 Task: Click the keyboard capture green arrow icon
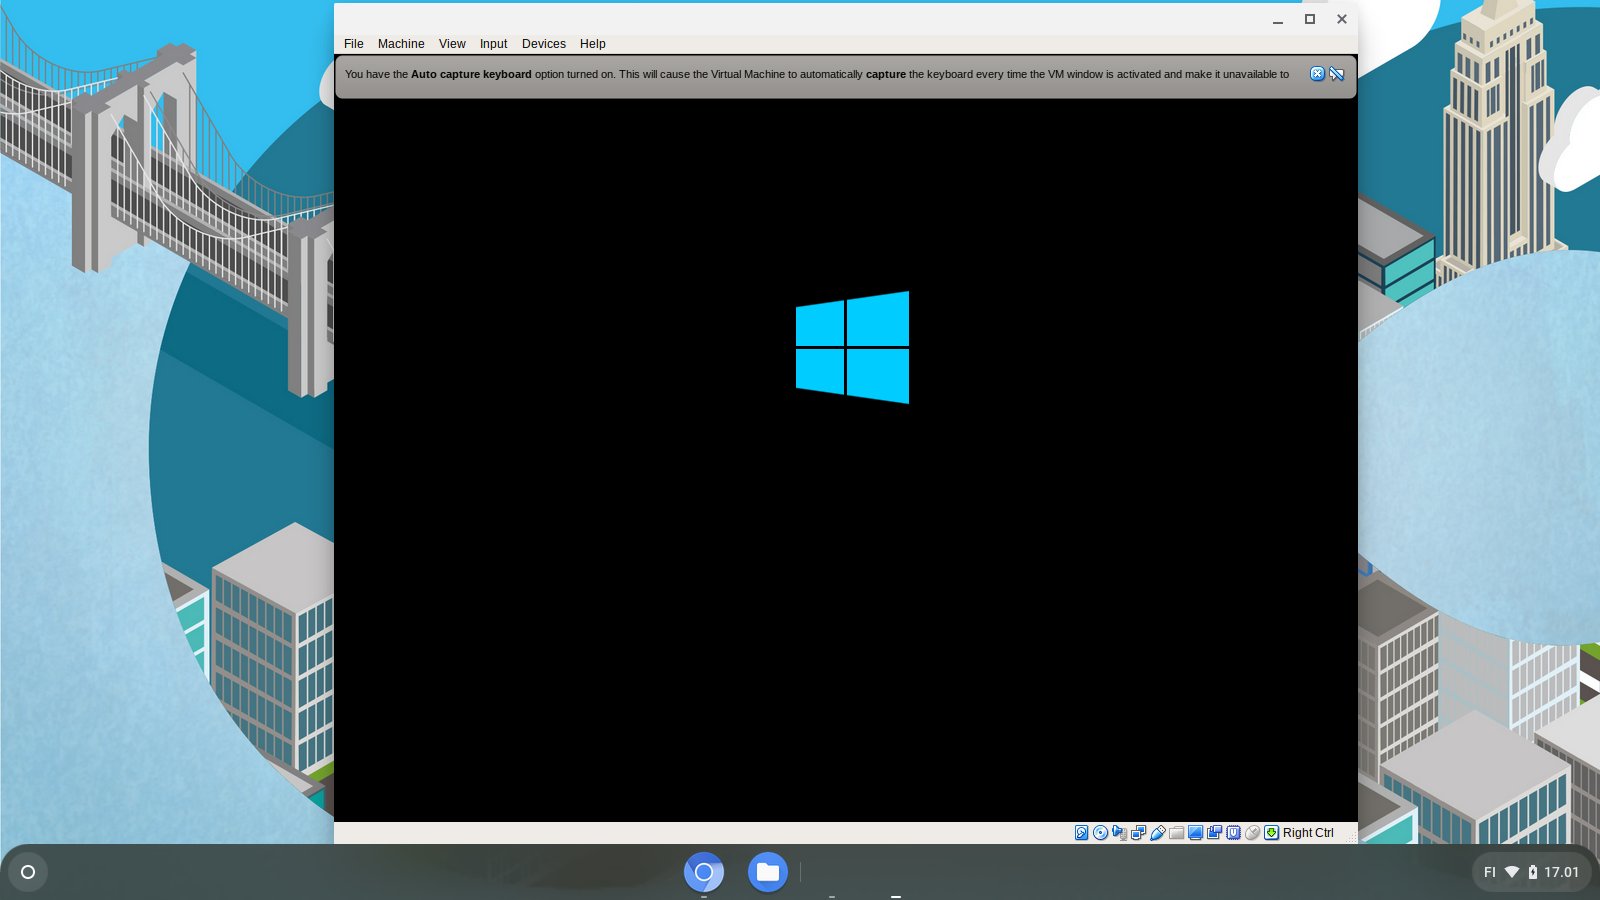click(x=1272, y=832)
